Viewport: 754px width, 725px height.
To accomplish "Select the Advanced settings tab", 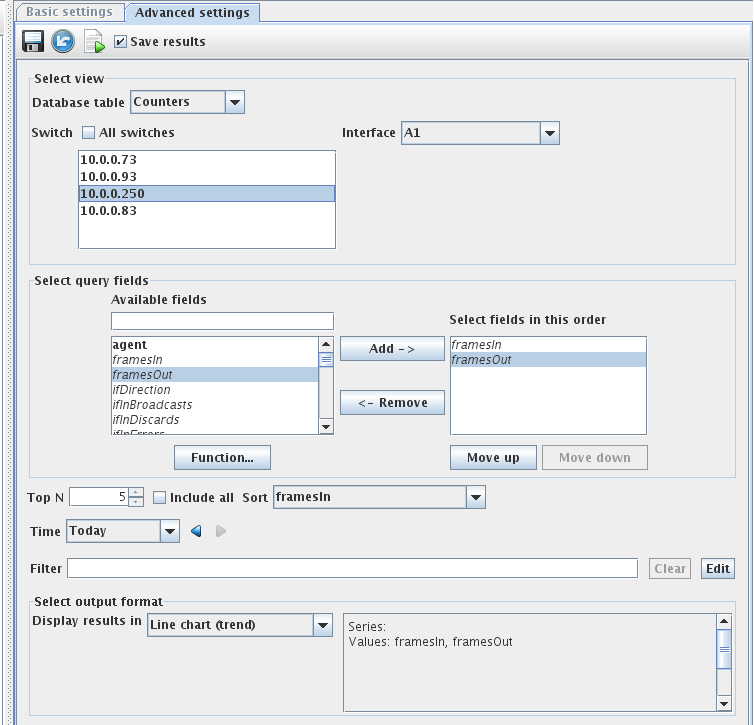I will pyautogui.click(x=192, y=13).
